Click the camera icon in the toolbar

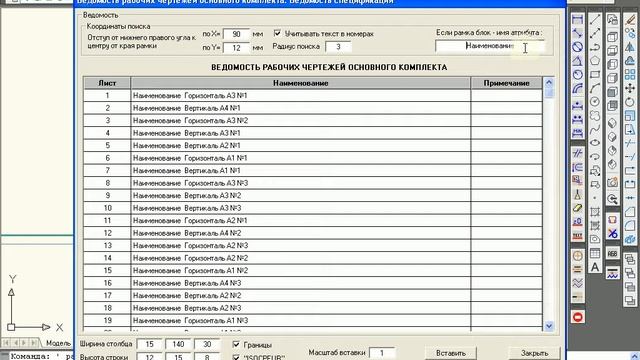coord(613,182)
